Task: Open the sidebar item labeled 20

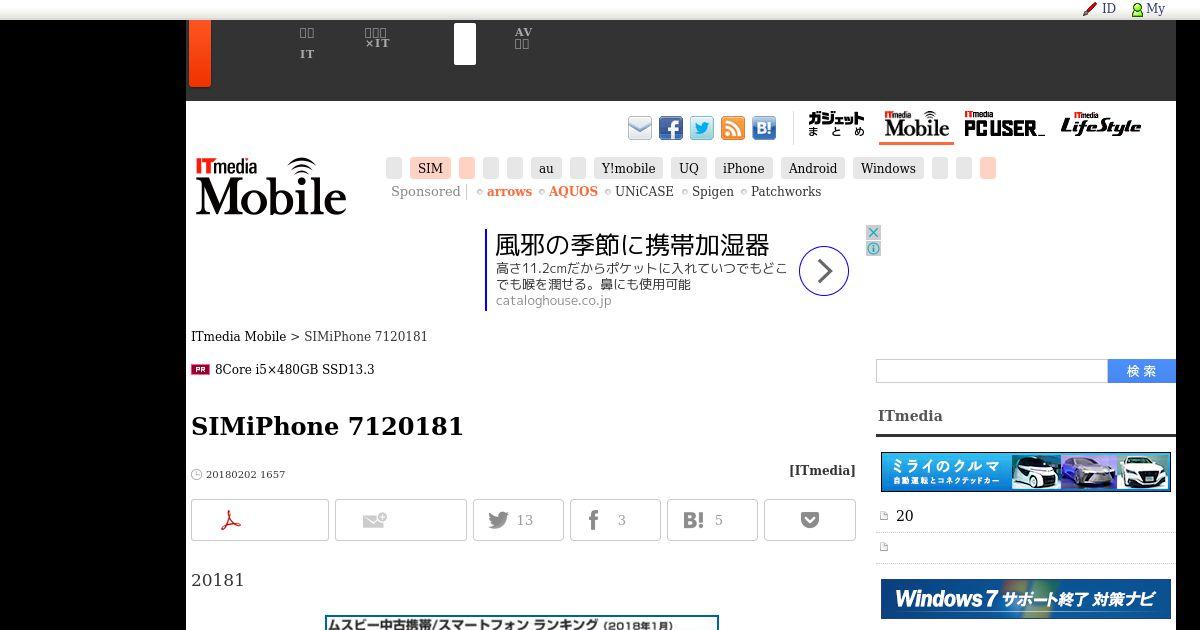Action: coord(904,516)
